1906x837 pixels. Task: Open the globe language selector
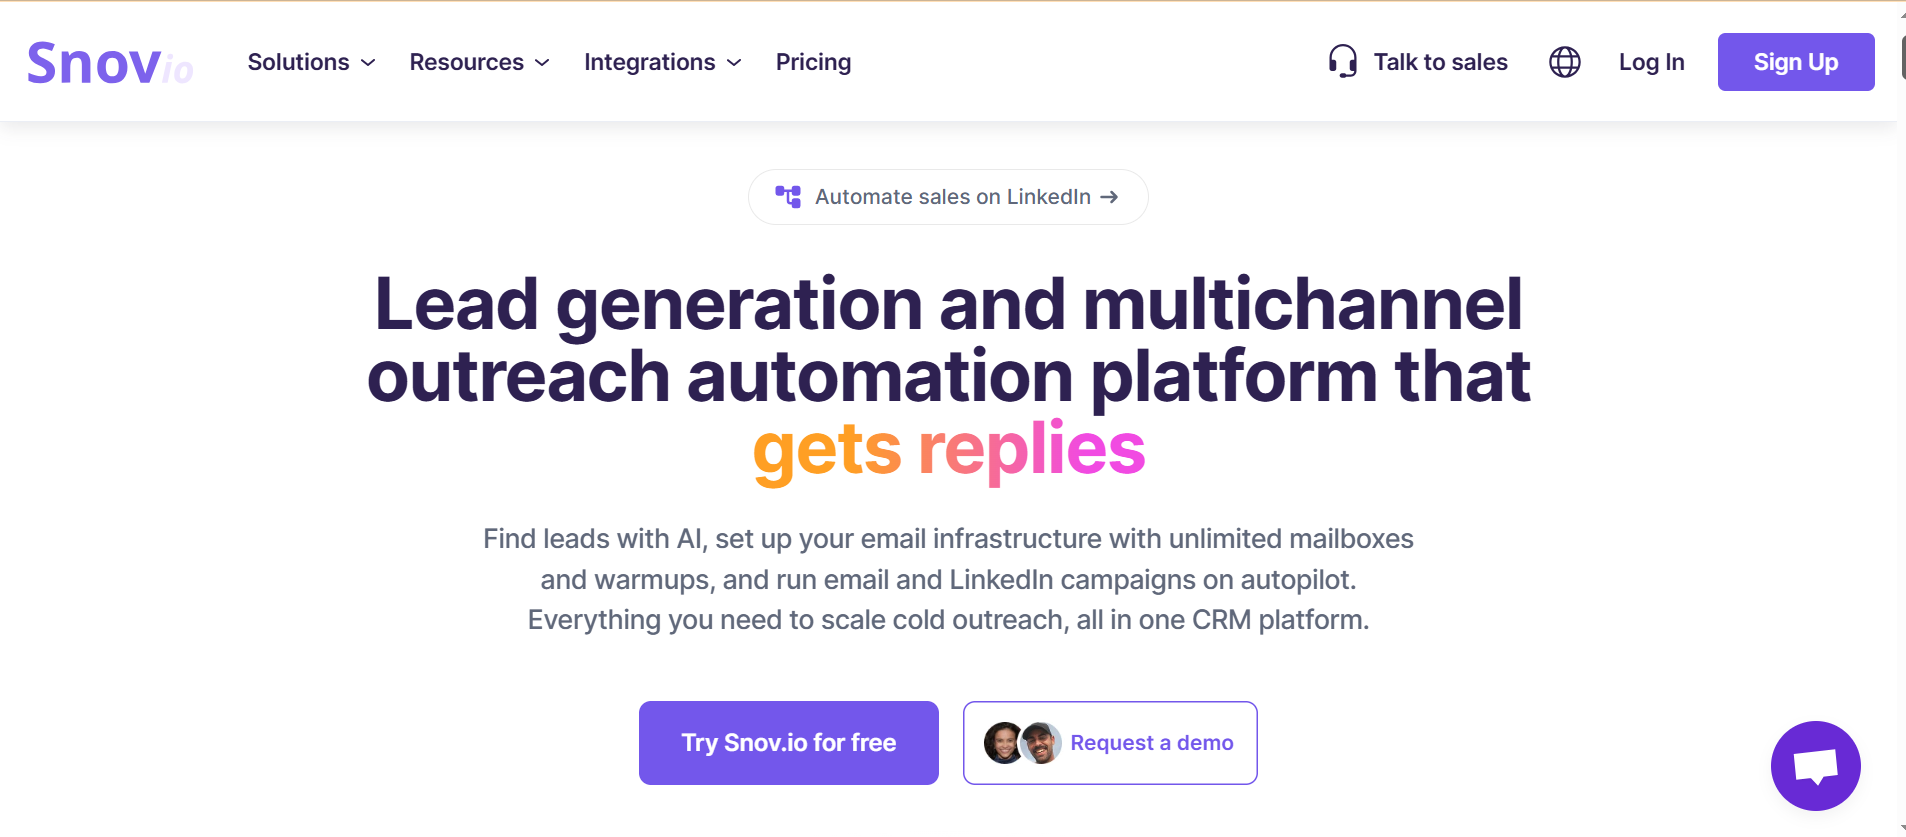(1564, 62)
